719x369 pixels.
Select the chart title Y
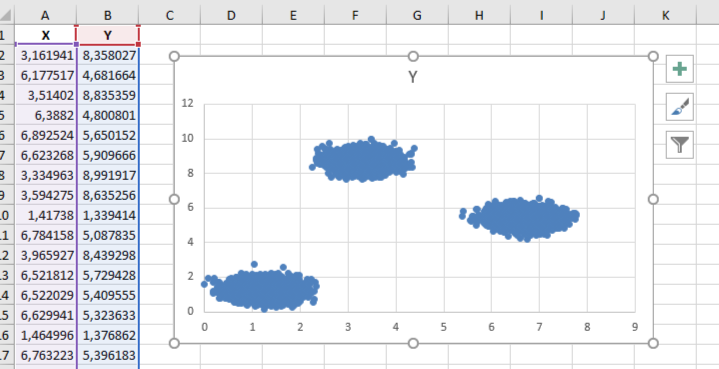pyautogui.click(x=413, y=77)
